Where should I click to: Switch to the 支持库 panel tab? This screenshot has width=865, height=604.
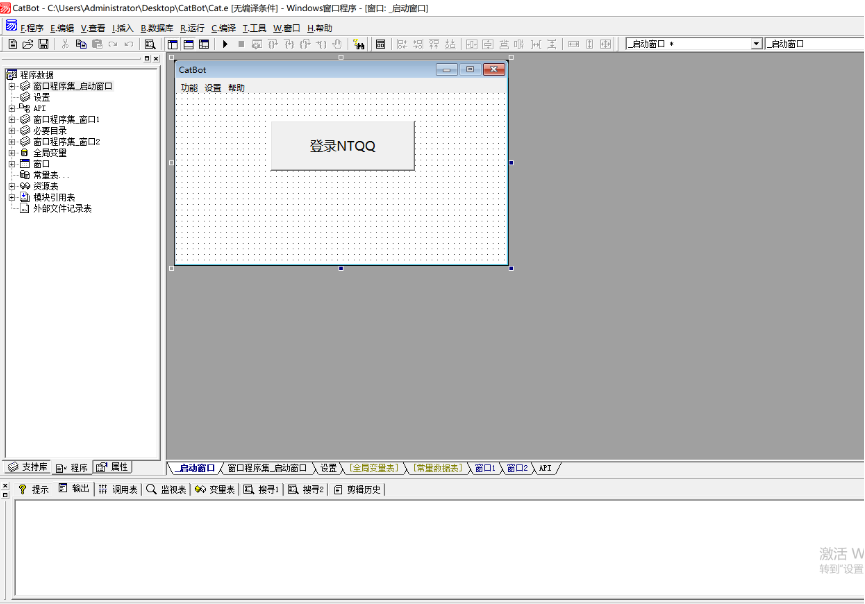tap(27, 467)
